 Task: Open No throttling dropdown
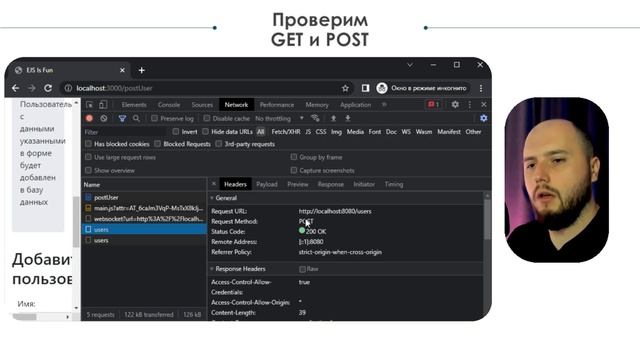point(280,118)
